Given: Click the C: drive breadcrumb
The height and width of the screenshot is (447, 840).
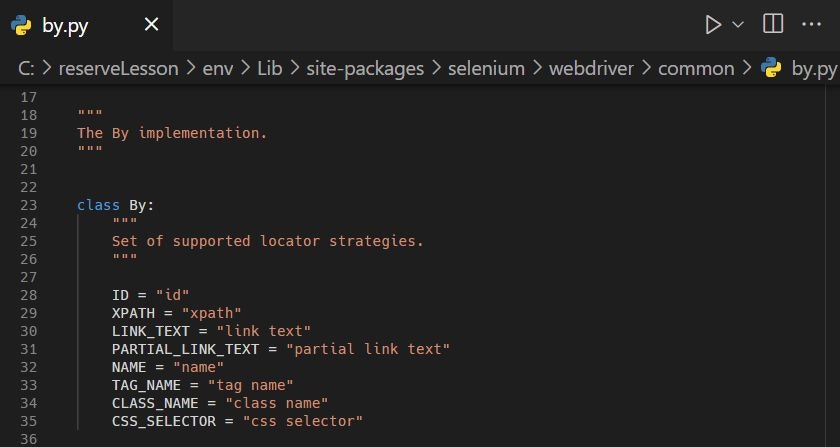Looking at the screenshot, I should [27, 69].
